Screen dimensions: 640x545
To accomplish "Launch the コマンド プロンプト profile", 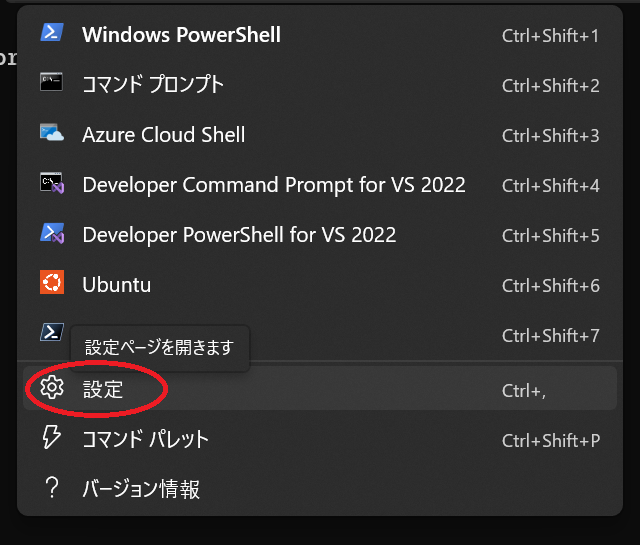I will (x=320, y=85).
